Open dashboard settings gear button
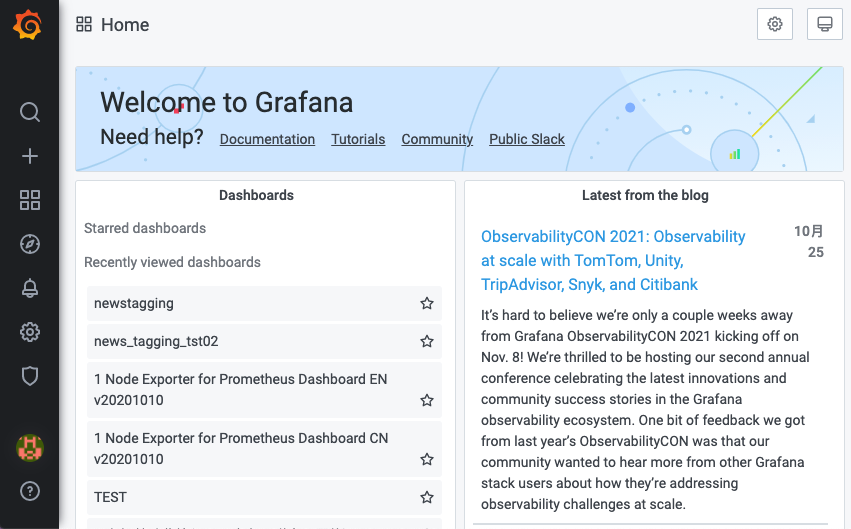This screenshot has height=529, width=851. pyautogui.click(x=774, y=24)
